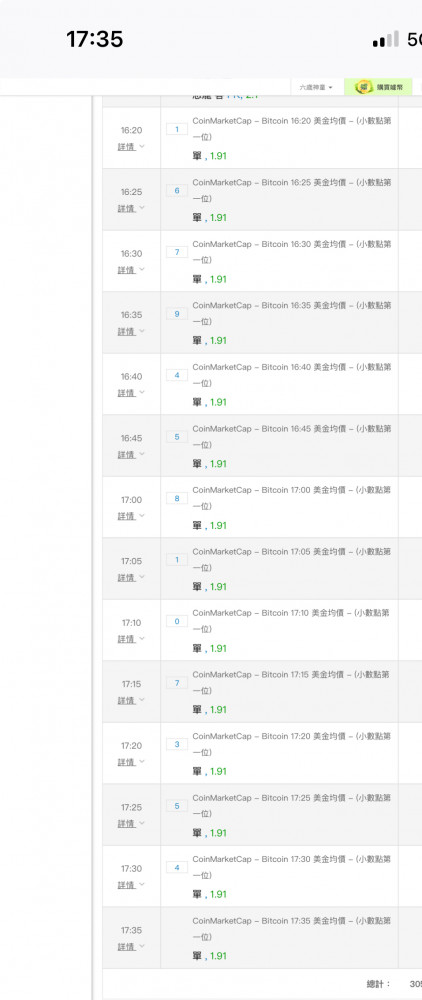Select the Bitcoin 17:30 美金均價 bet description
Viewport: 422px width, 1000px height.
[291, 867]
